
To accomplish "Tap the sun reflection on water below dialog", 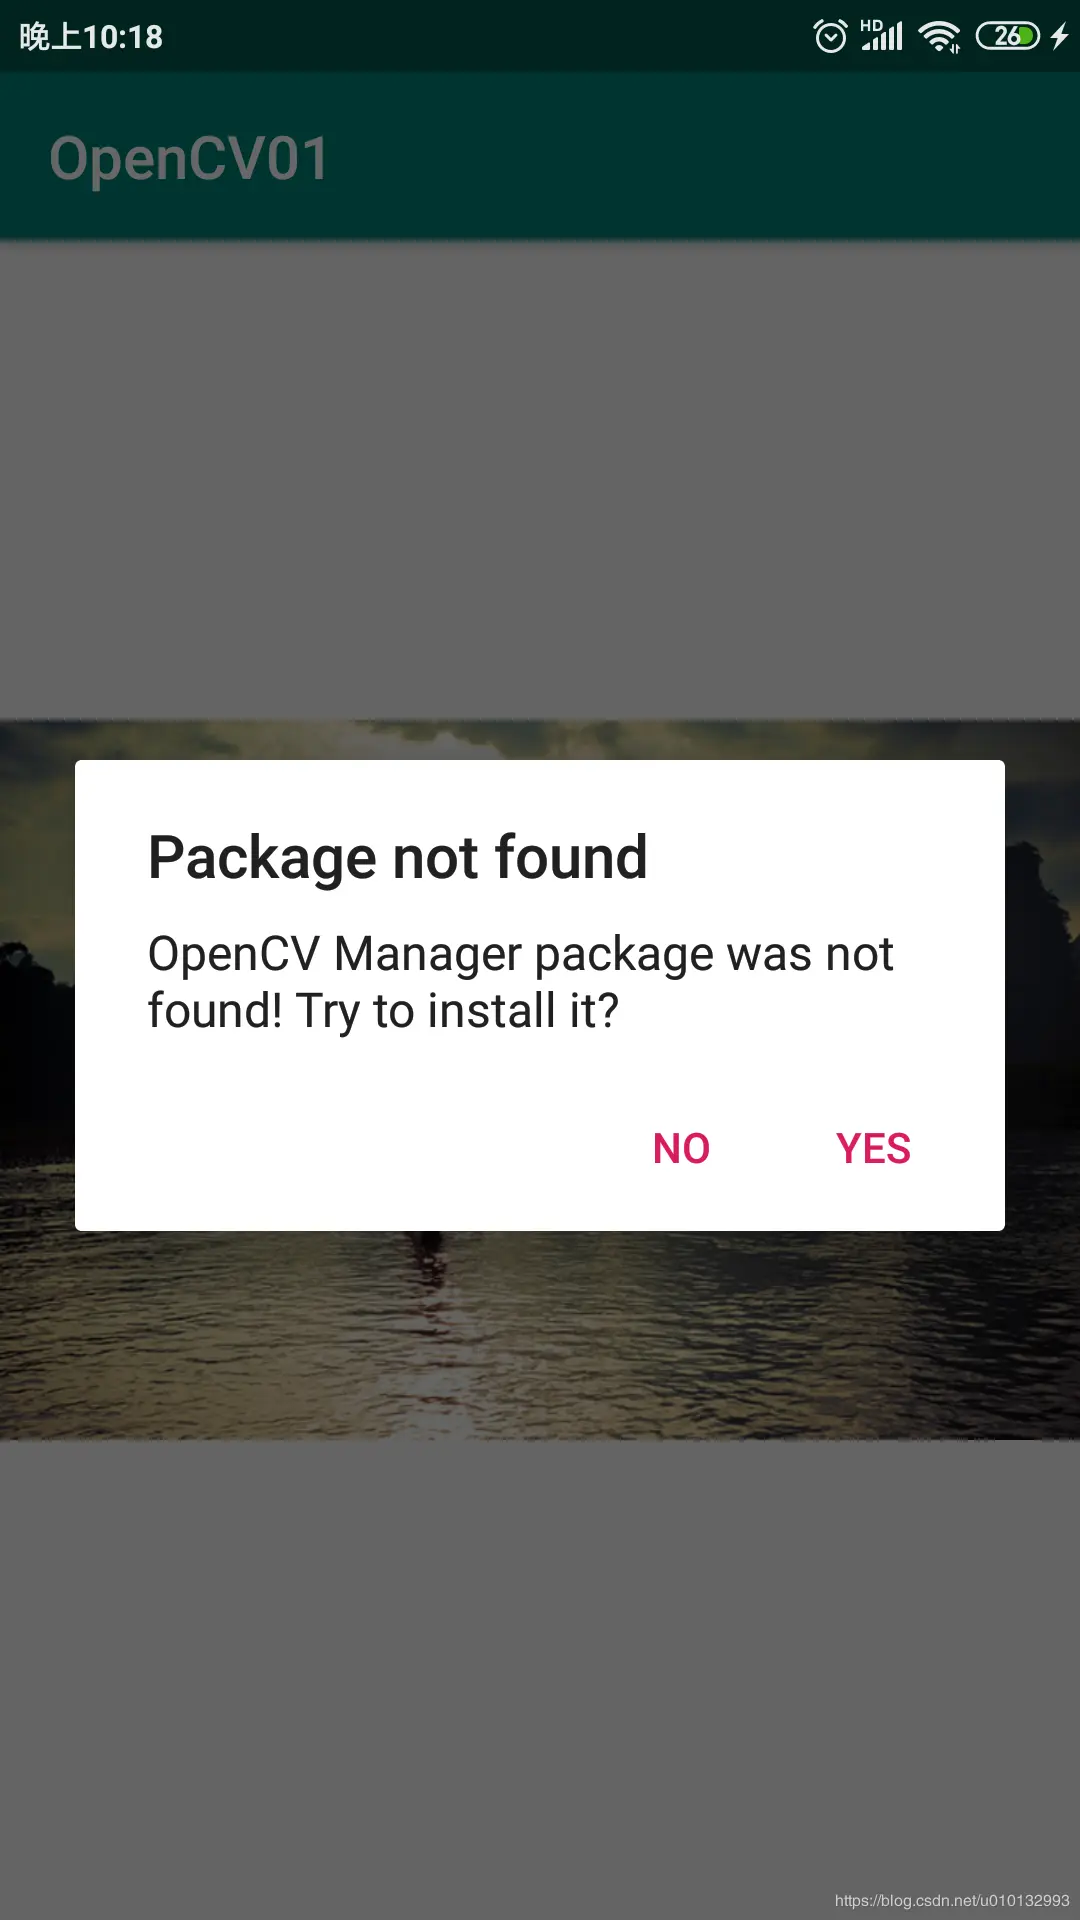I will tap(435, 1330).
